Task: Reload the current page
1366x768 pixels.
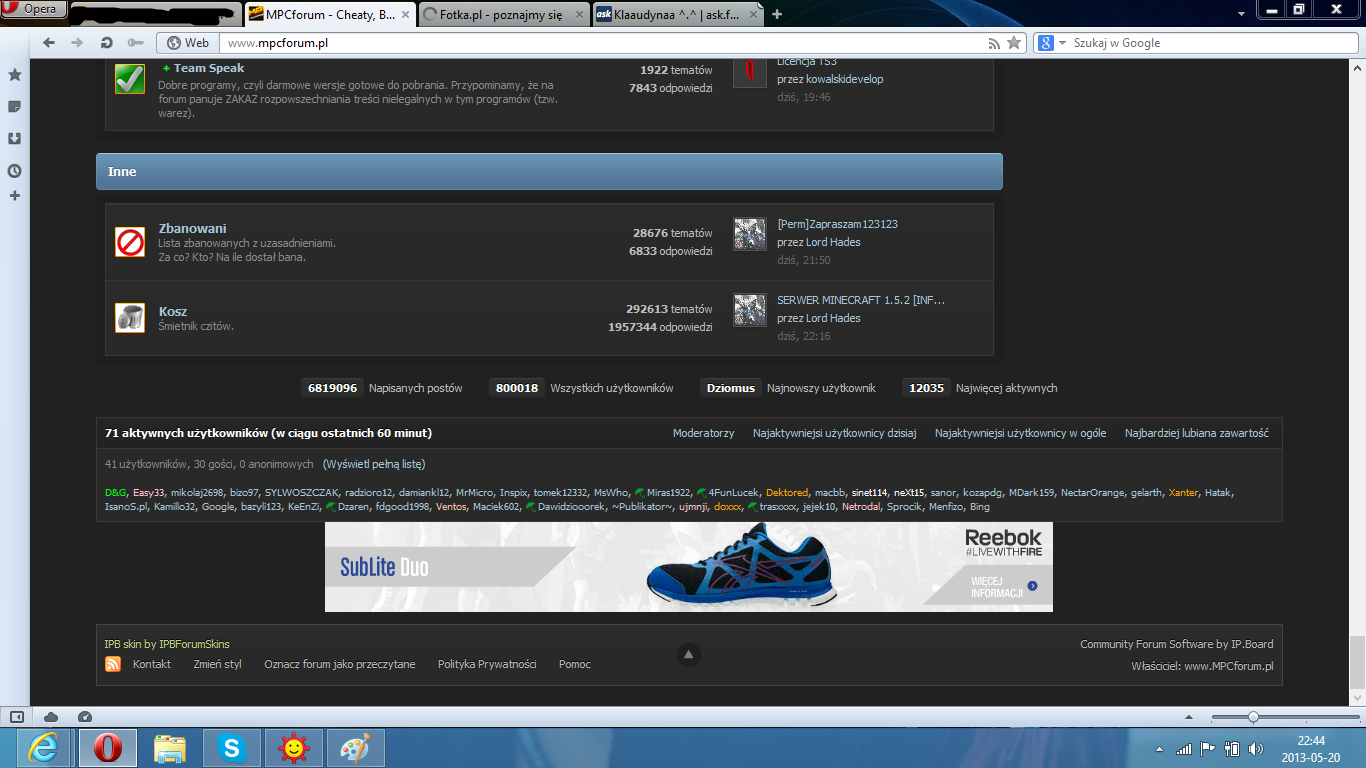Action: [x=106, y=43]
